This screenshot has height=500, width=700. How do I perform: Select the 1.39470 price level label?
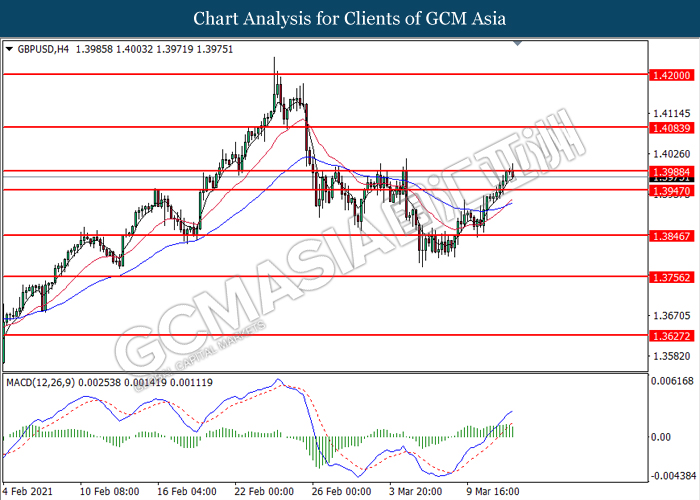pyautogui.click(x=671, y=191)
